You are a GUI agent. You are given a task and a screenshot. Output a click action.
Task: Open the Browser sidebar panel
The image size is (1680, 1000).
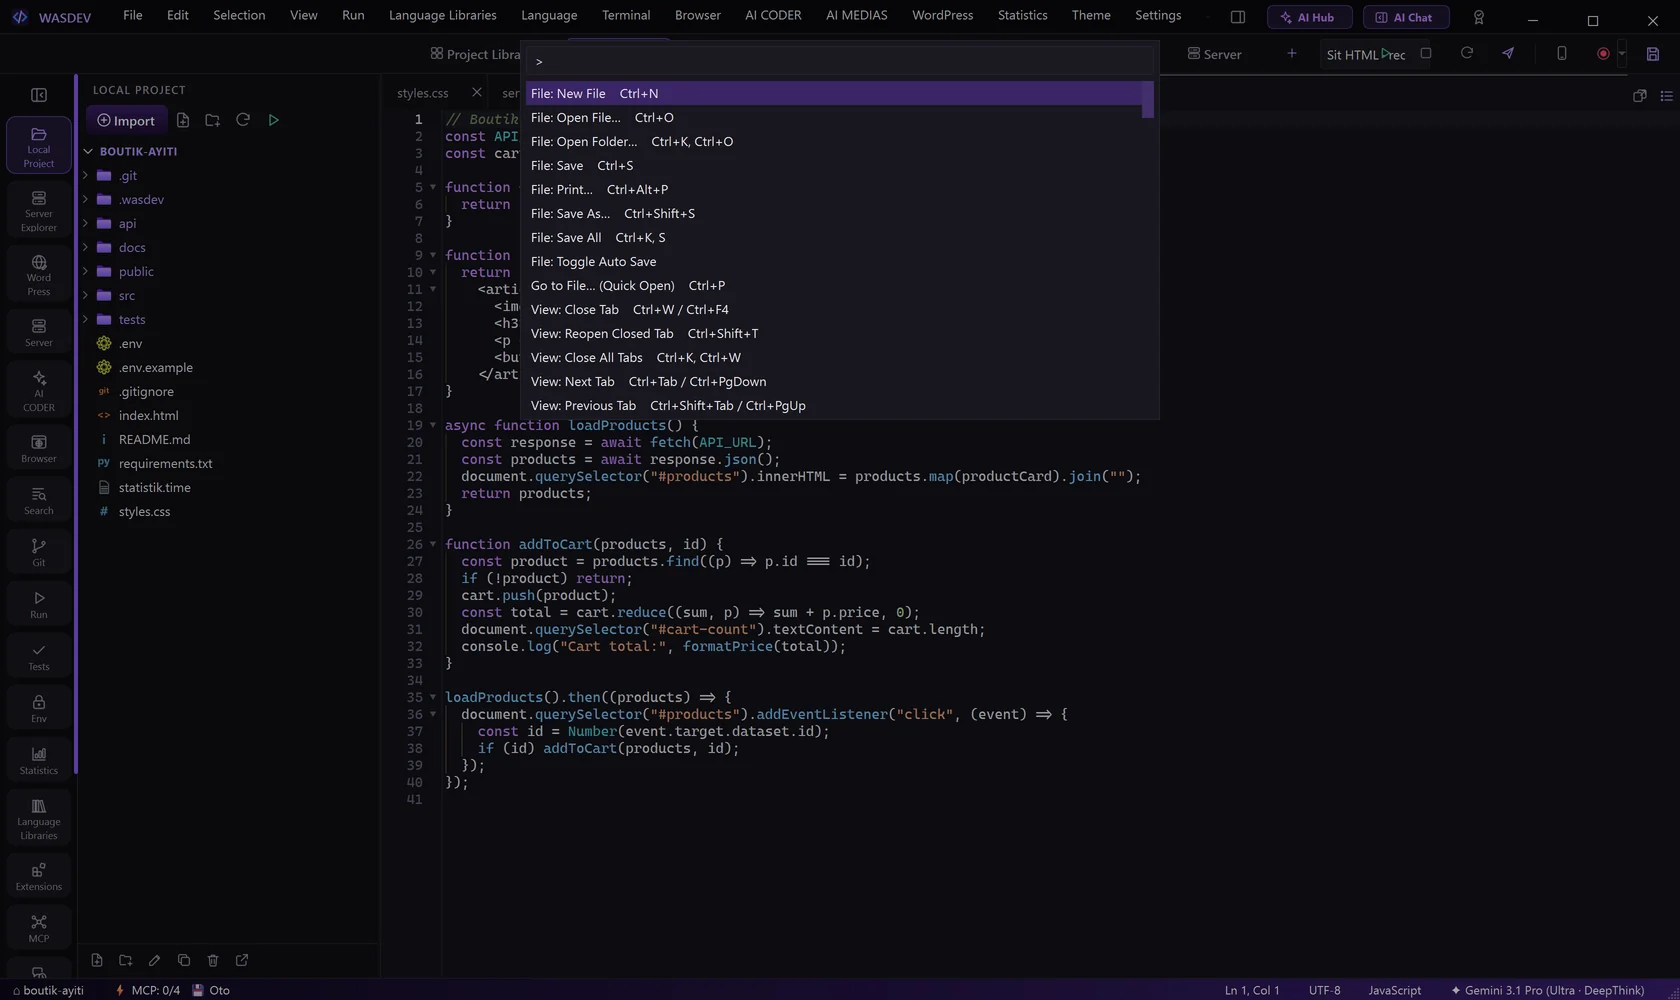pyautogui.click(x=39, y=448)
